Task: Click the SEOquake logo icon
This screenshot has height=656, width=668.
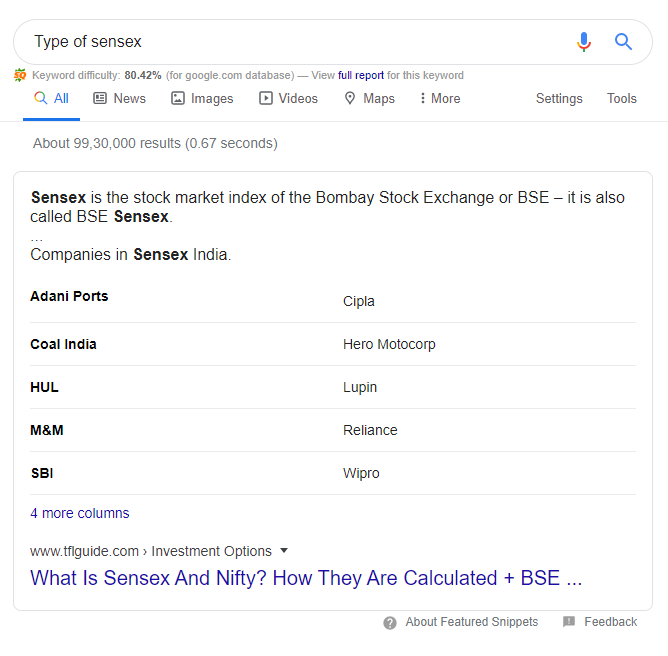Action: (x=20, y=75)
